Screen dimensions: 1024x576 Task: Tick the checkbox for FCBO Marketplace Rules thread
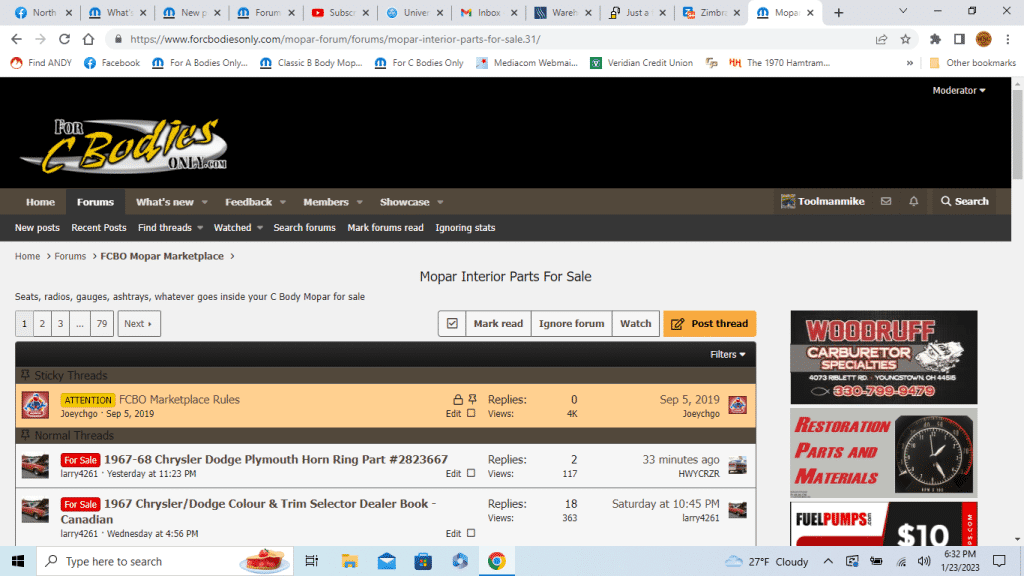472,414
